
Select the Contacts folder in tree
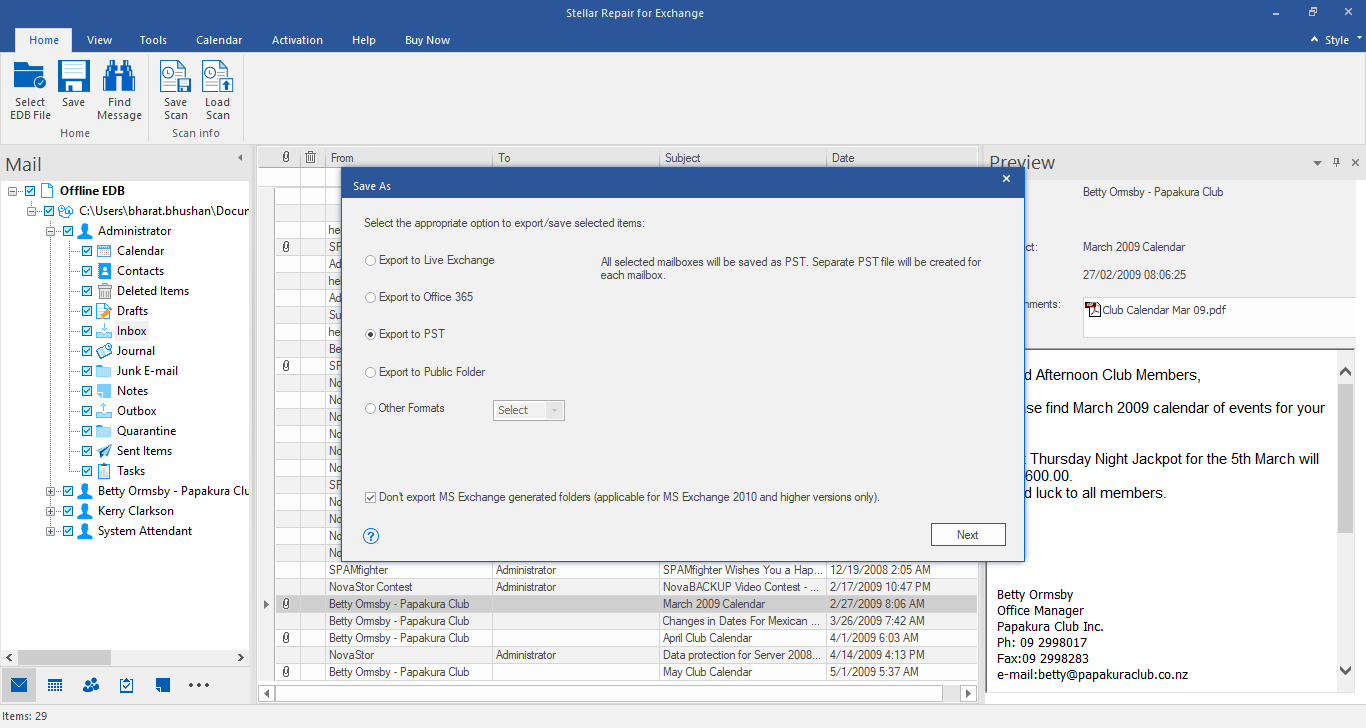(x=140, y=271)
